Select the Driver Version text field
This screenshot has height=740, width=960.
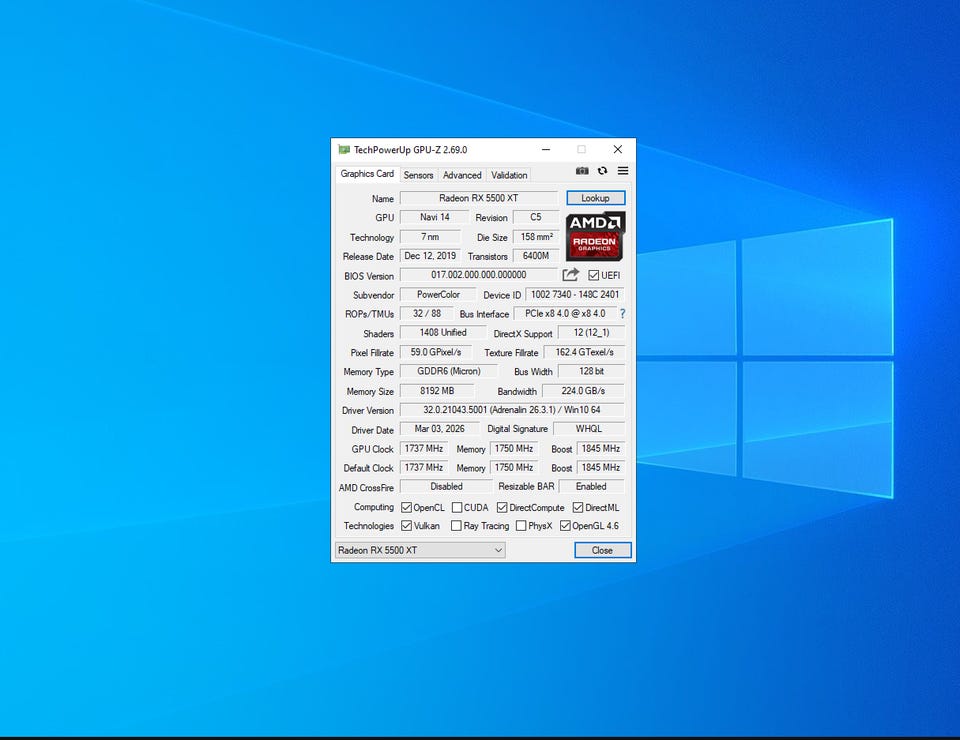pos(511,410)
